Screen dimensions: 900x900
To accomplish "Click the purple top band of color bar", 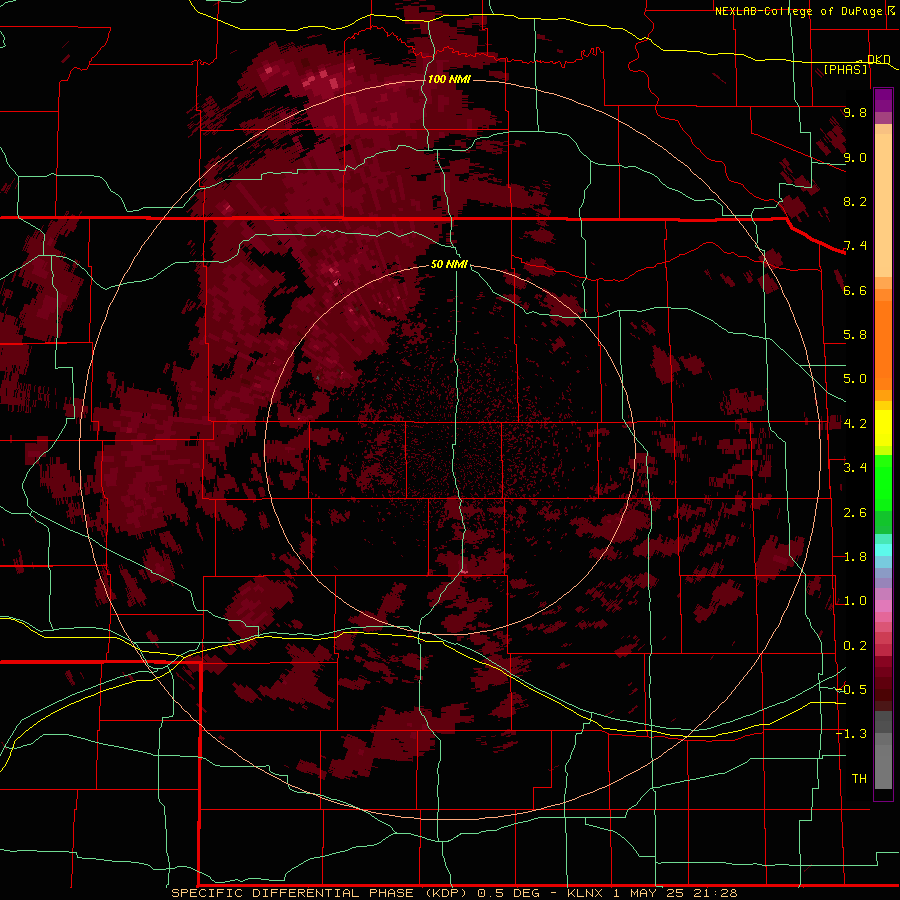I will click(x=883, y=100).
